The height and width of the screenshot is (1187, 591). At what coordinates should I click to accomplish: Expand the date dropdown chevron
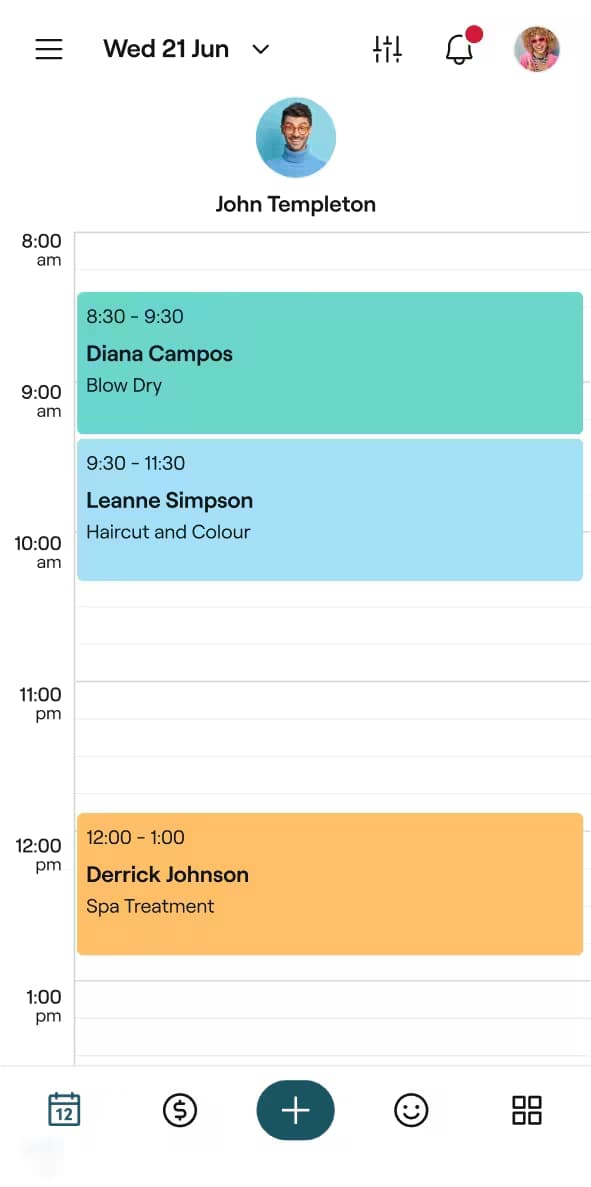point(260,49)
